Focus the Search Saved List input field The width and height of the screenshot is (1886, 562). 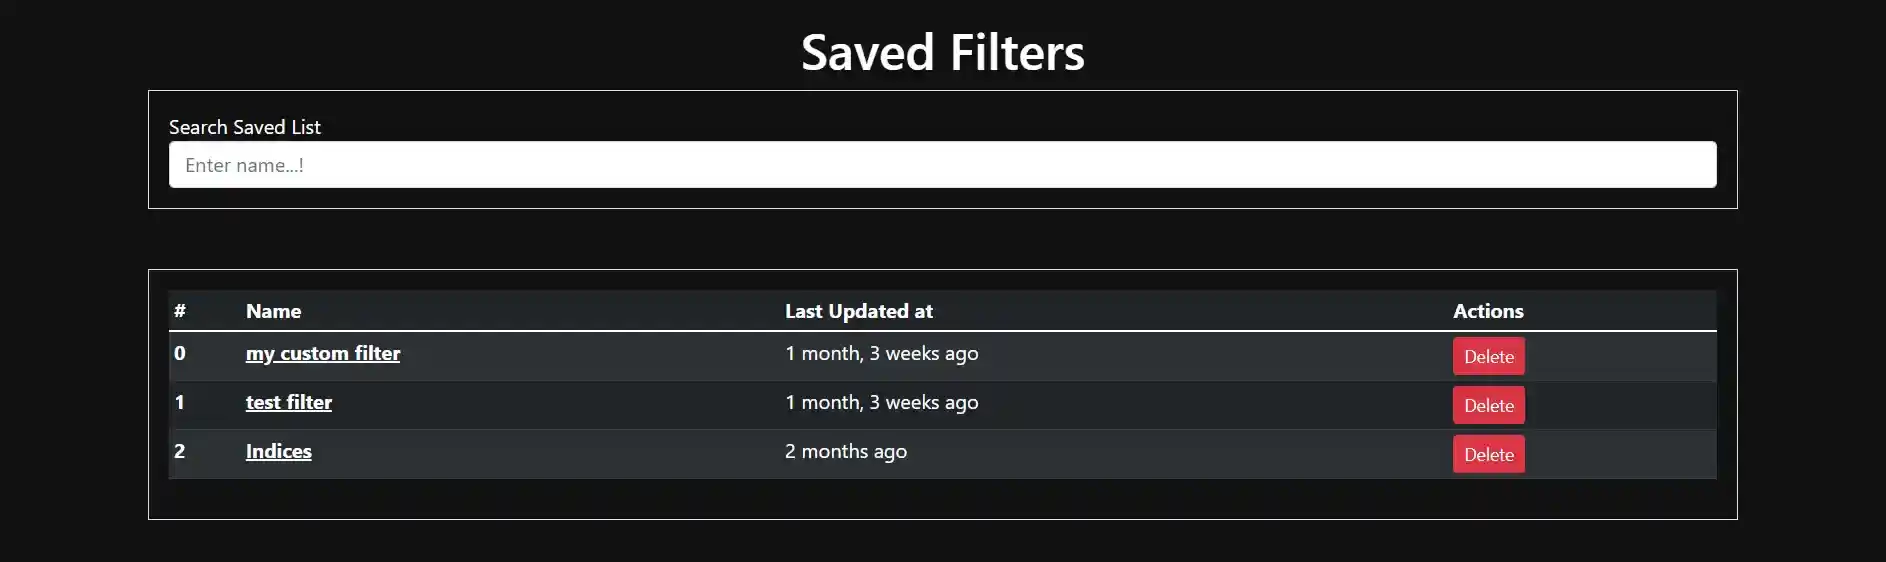(942, 165)
